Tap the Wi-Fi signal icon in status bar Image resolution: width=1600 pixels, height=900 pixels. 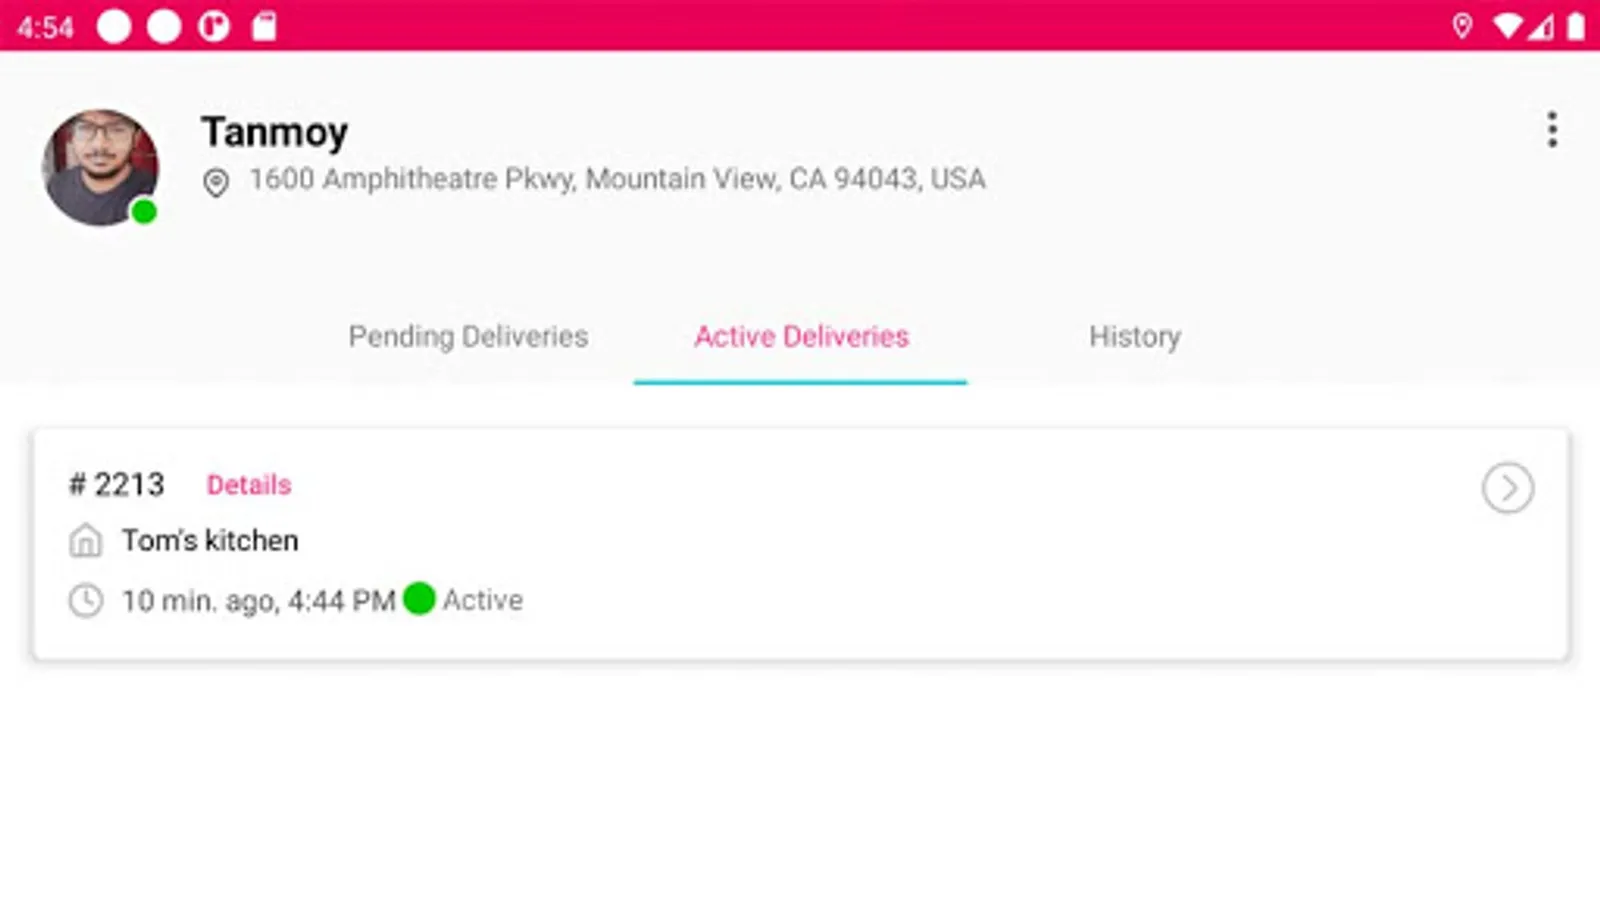1506,26
